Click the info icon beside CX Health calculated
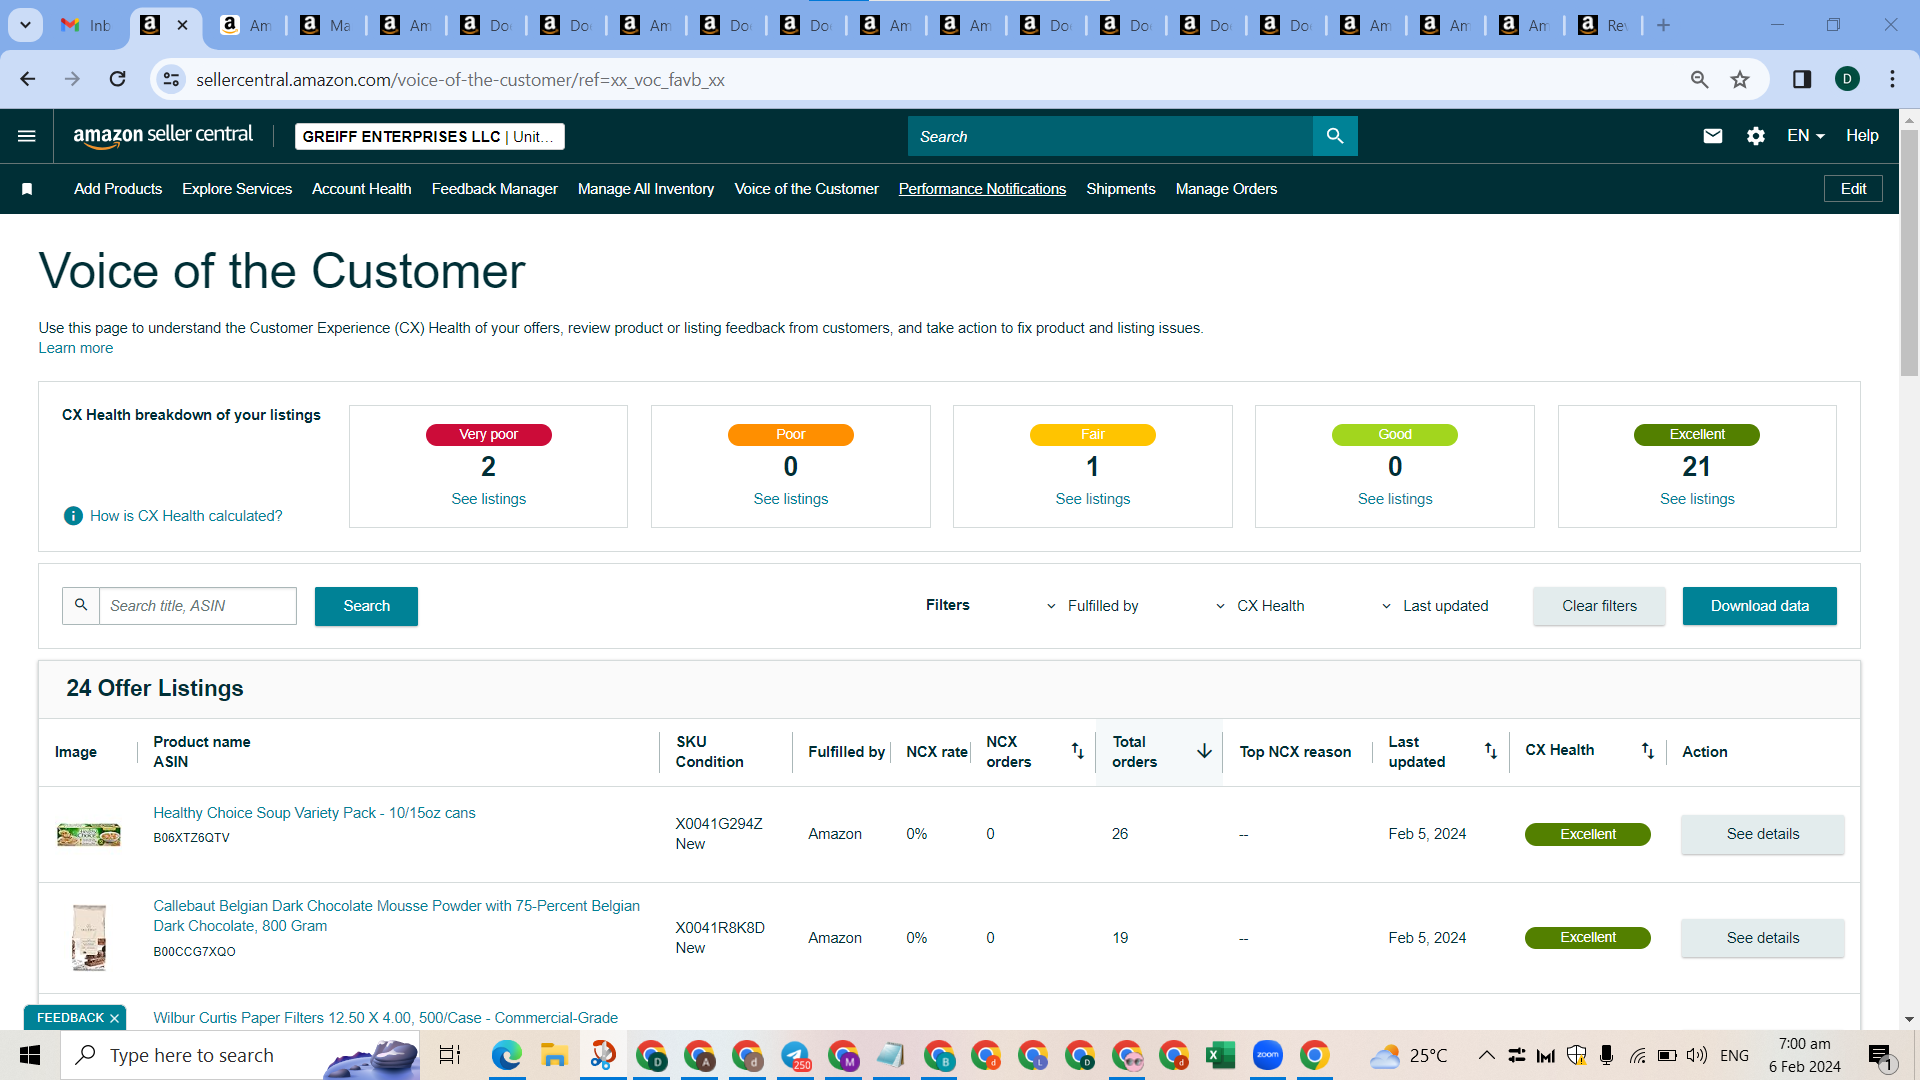 click(73, 516)
